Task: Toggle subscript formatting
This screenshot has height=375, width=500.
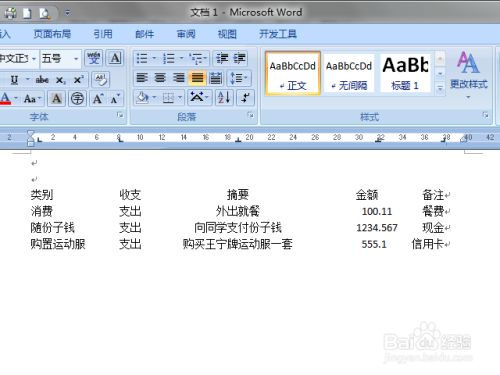Action: click(x=60, y=79)
